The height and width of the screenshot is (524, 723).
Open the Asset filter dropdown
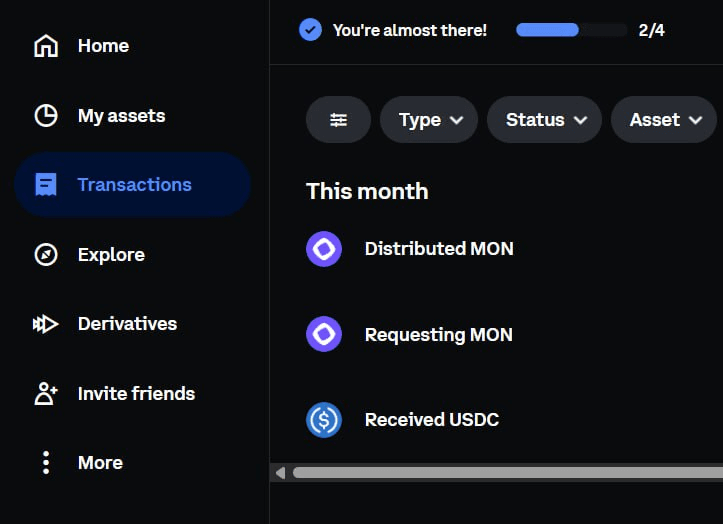point(663,120)
